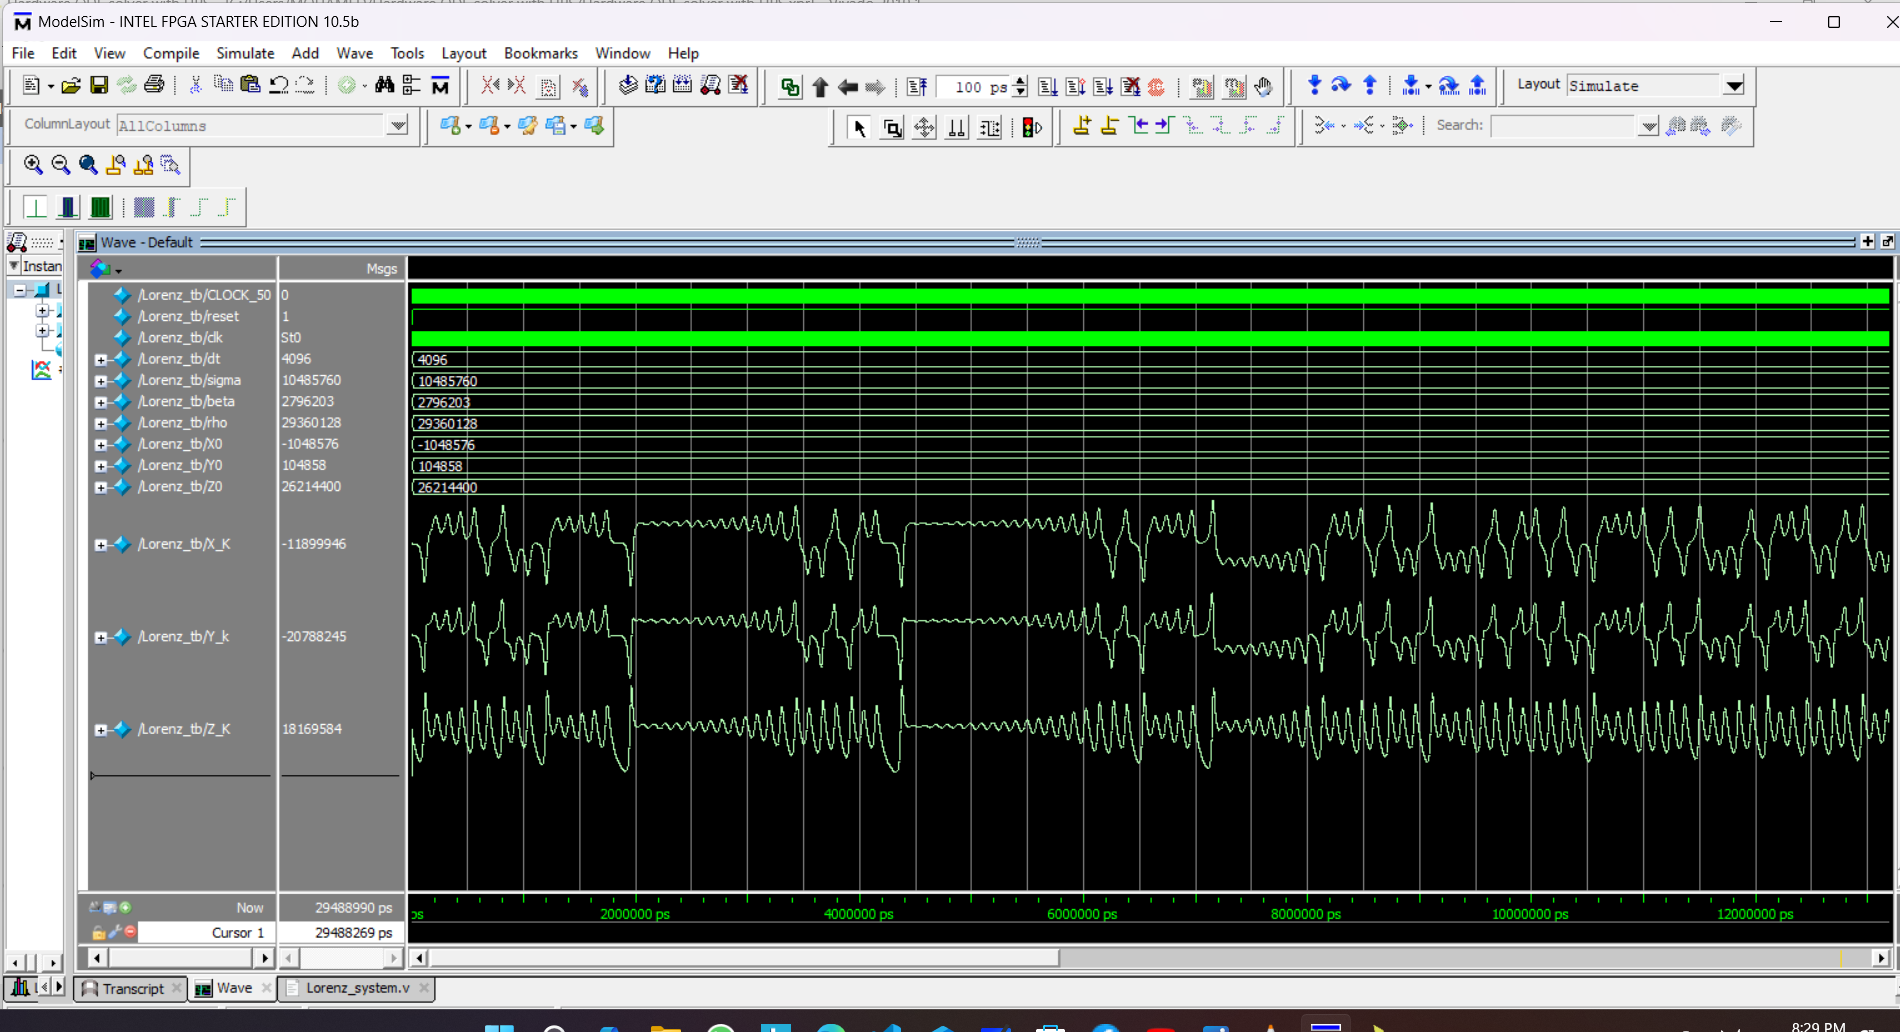Expand the /Lorenz_tb/X_K signal bus
The image size is (1900, 1032).
pos(100,545)
